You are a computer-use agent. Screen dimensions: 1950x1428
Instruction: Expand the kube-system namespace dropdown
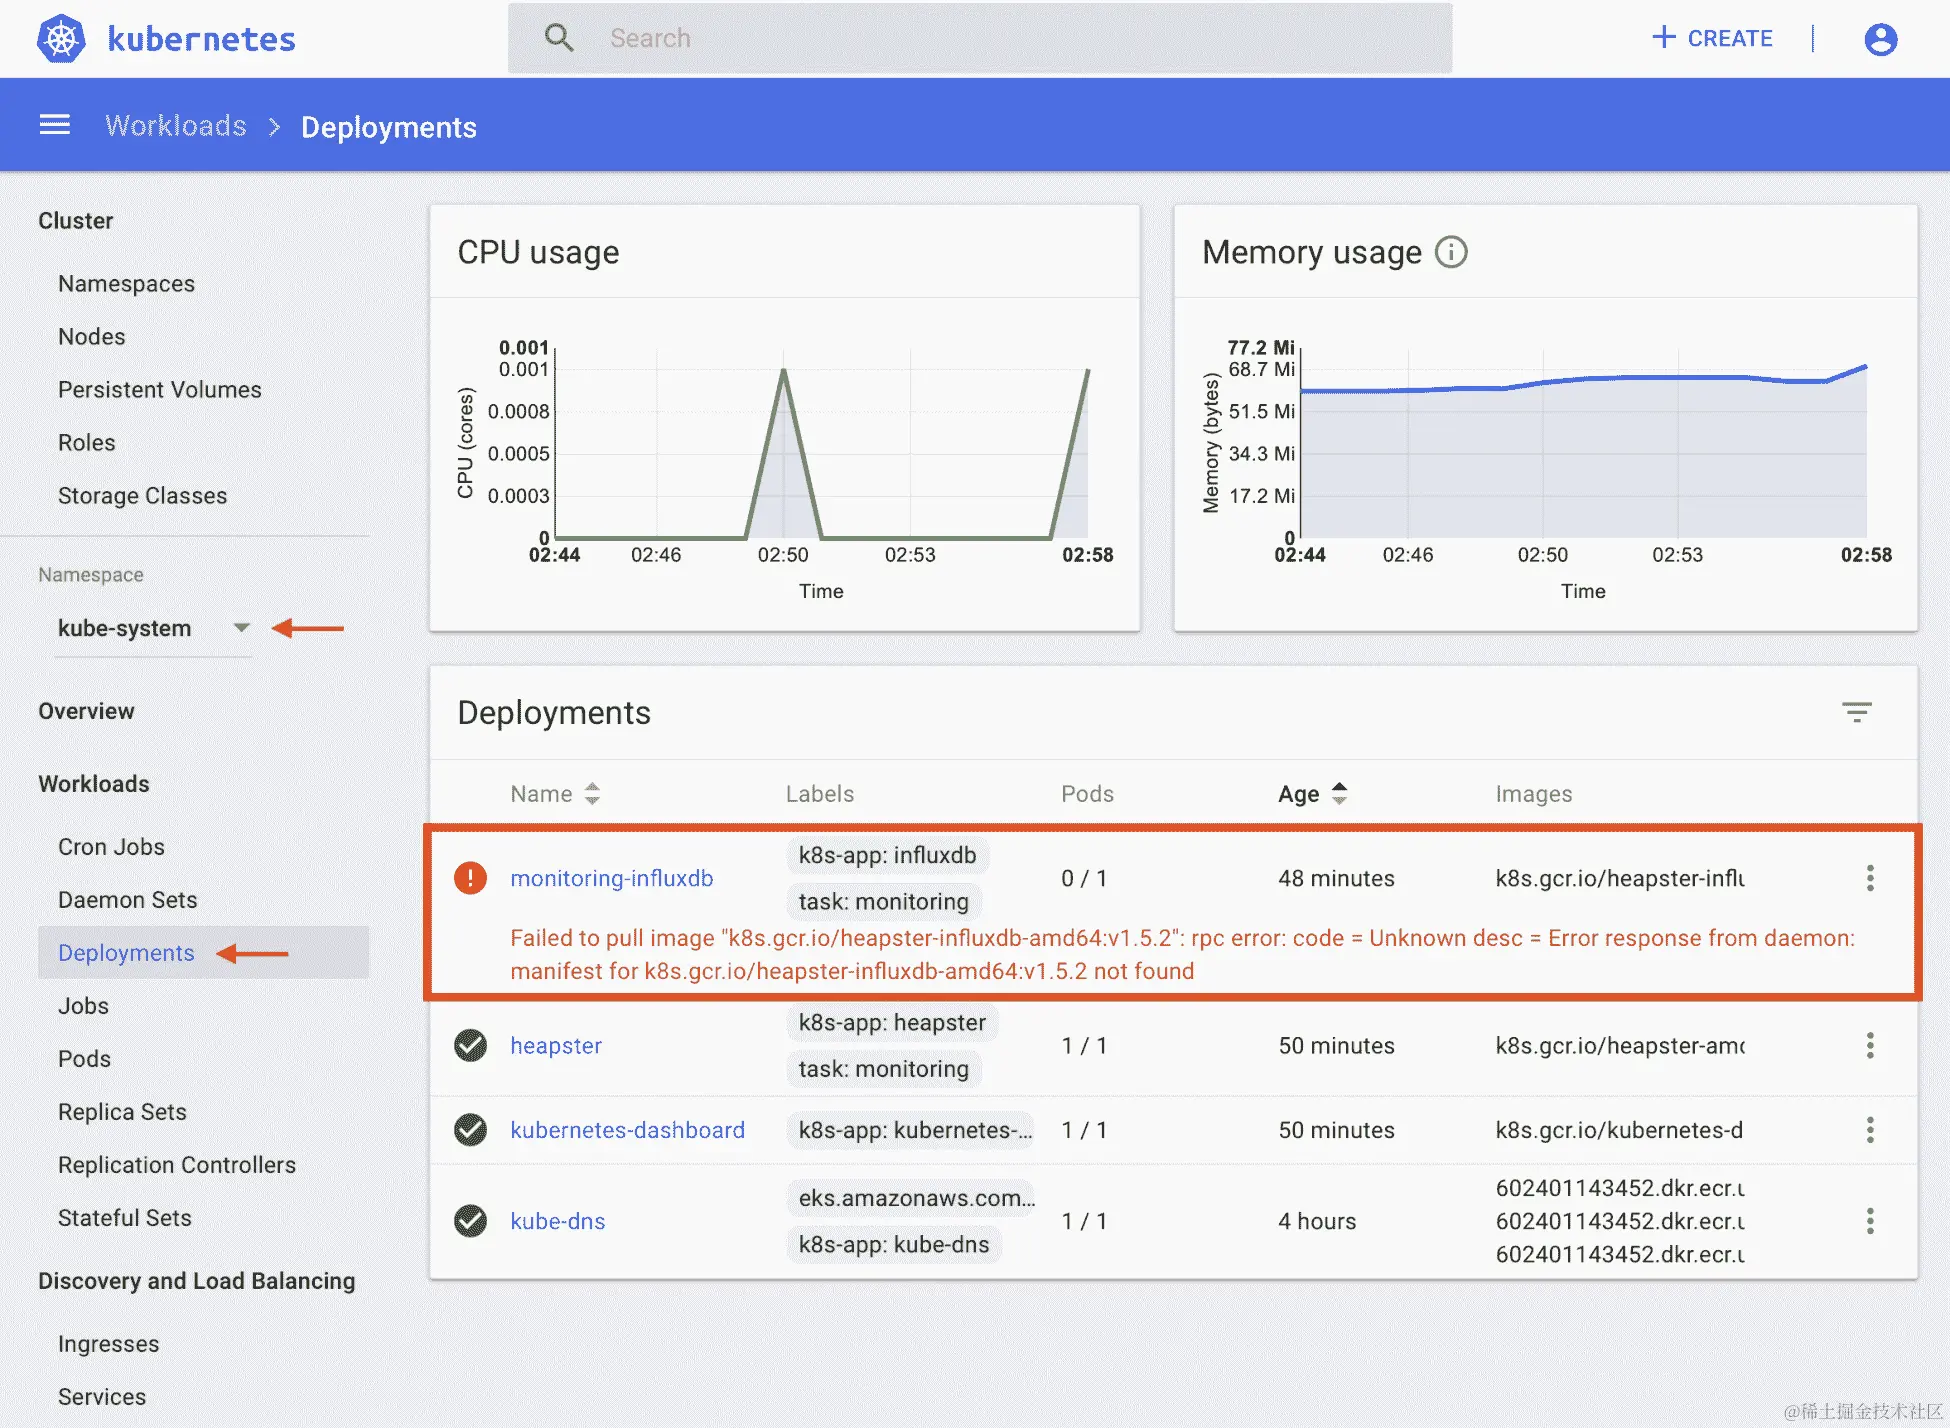241,628
